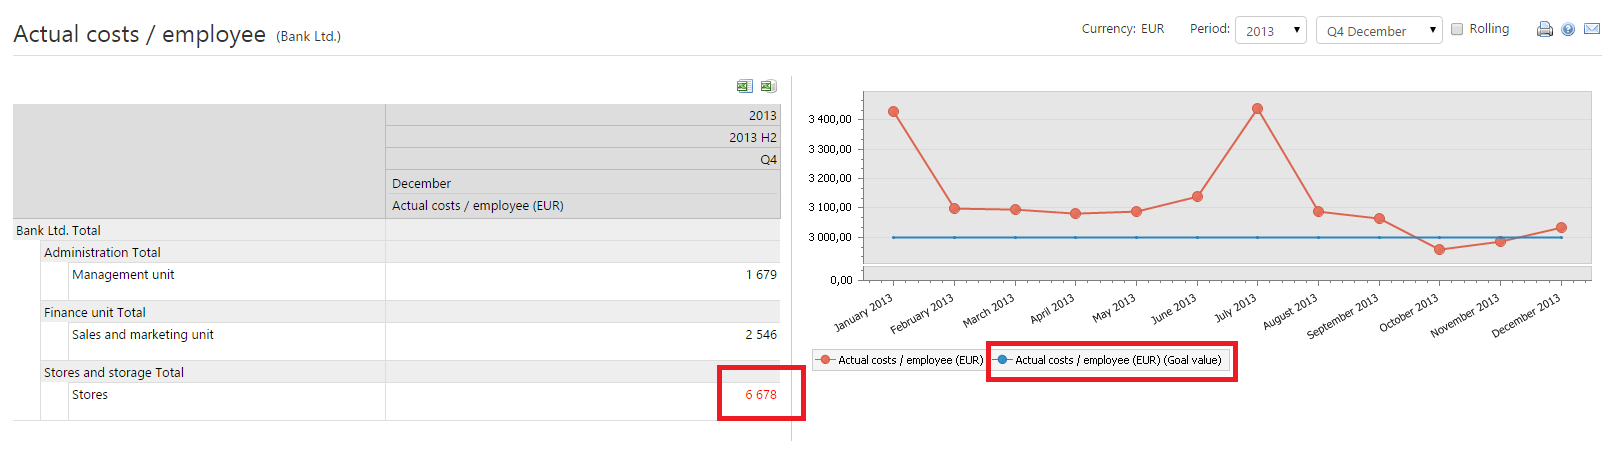
Task: Select the Administration Total row
Action: (x=102, y=253)
